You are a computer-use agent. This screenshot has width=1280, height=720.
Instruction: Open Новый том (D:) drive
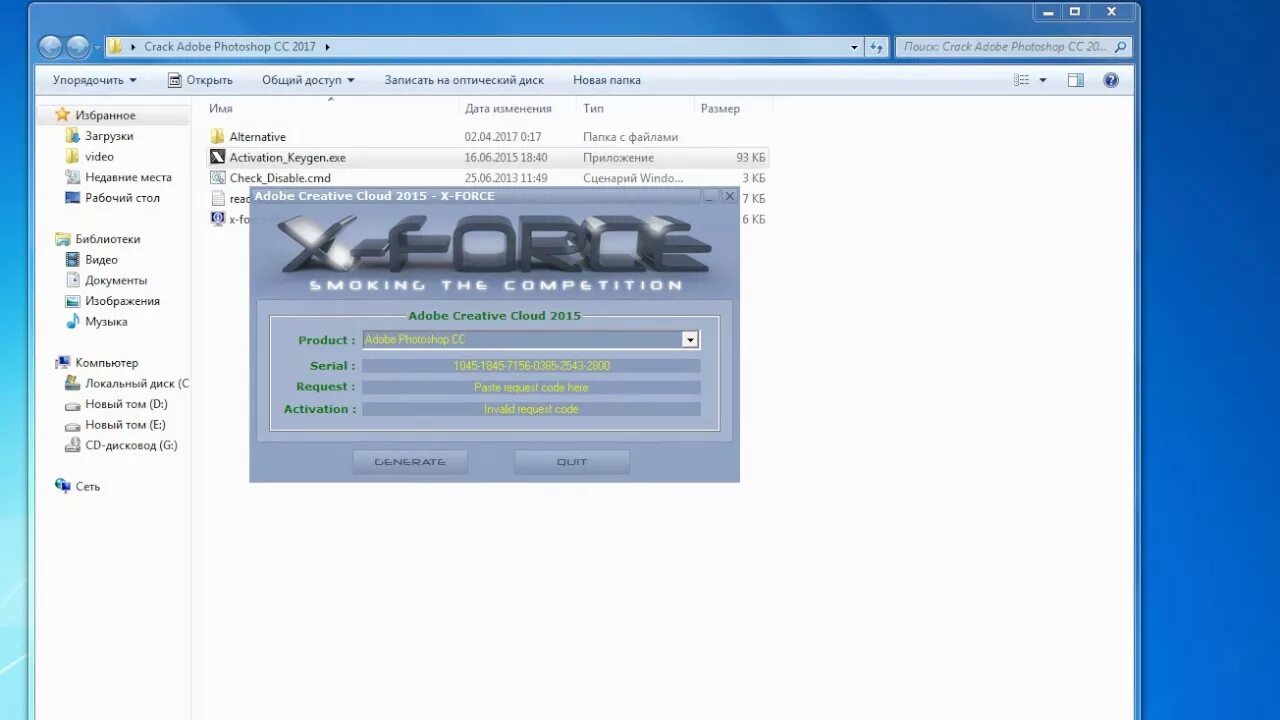(126, 404)
